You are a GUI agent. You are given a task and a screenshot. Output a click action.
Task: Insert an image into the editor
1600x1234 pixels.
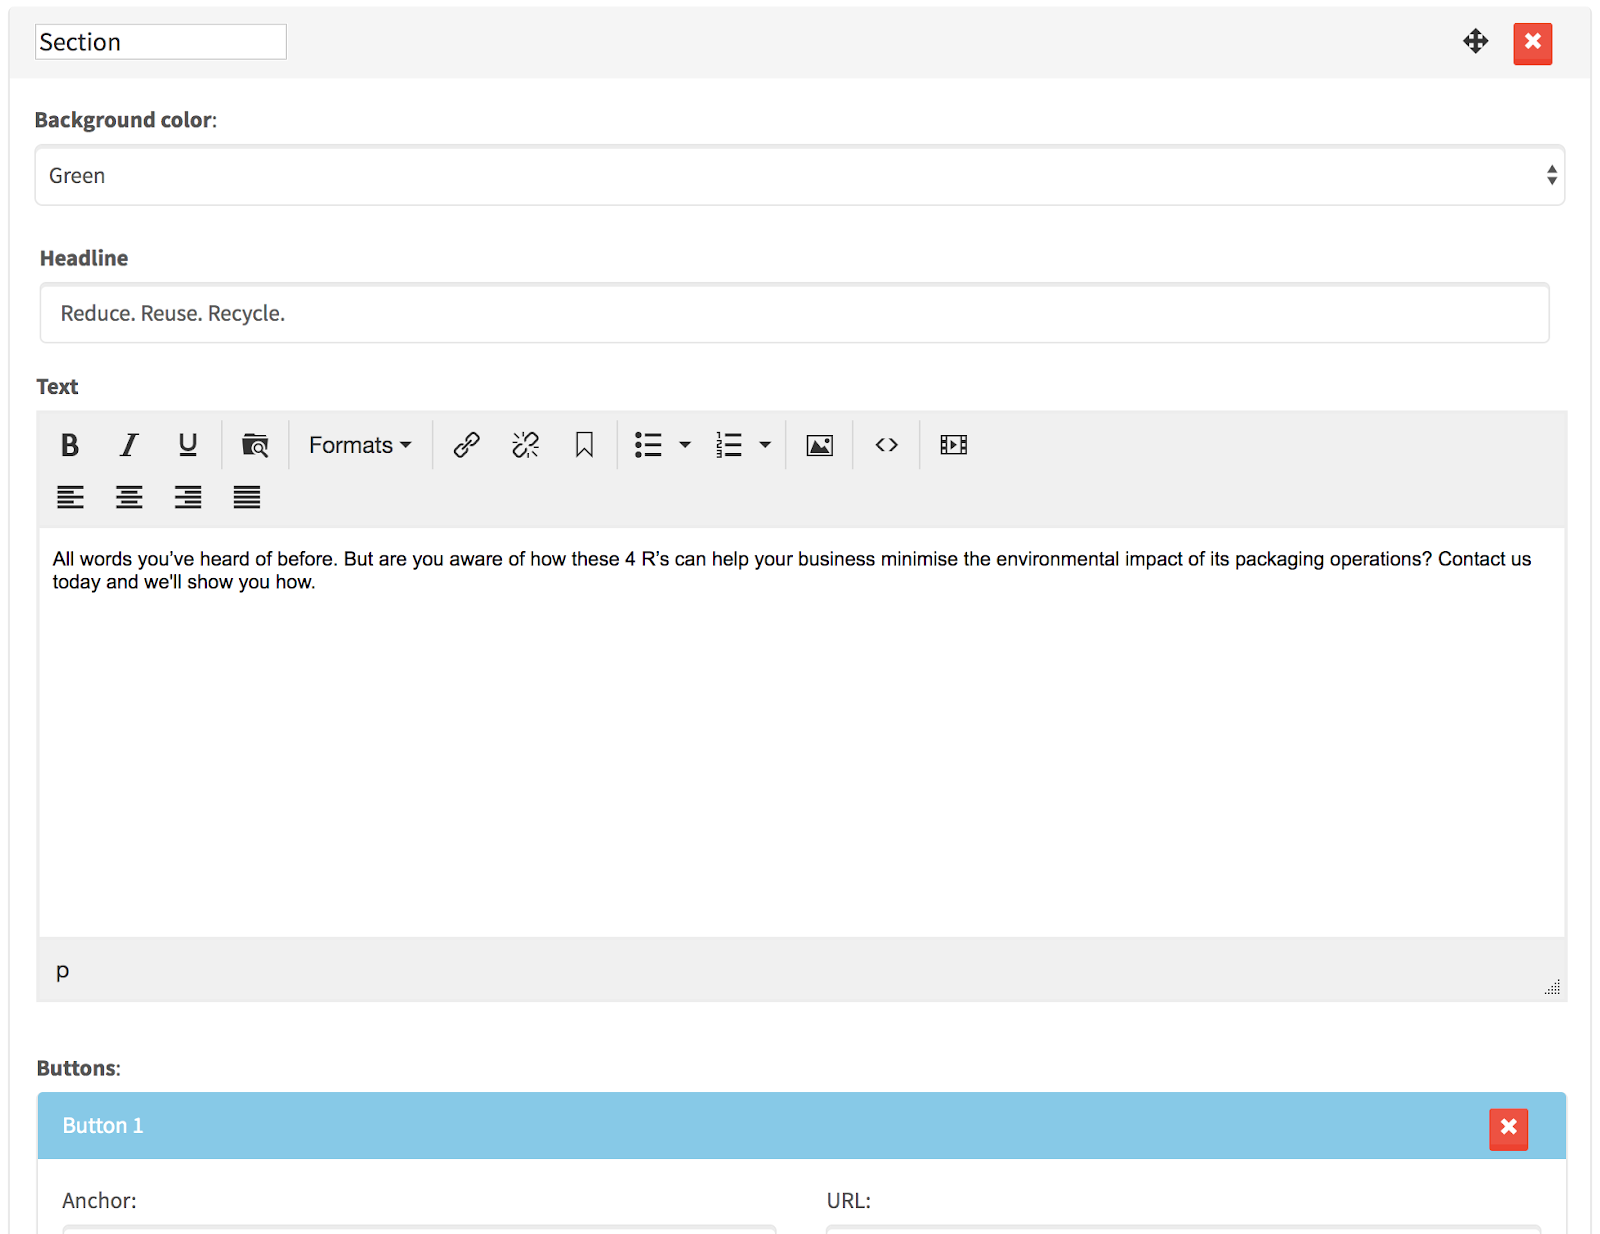tap(818, 444)
